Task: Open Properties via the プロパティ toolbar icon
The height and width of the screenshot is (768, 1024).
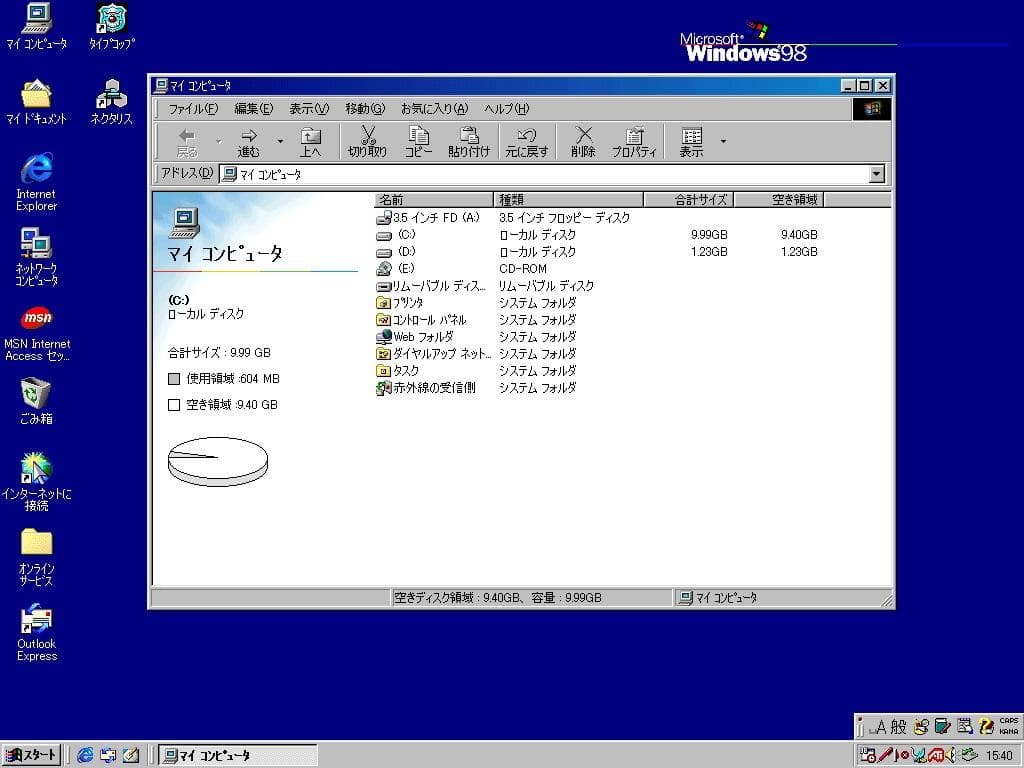Action: click(634, 140)
